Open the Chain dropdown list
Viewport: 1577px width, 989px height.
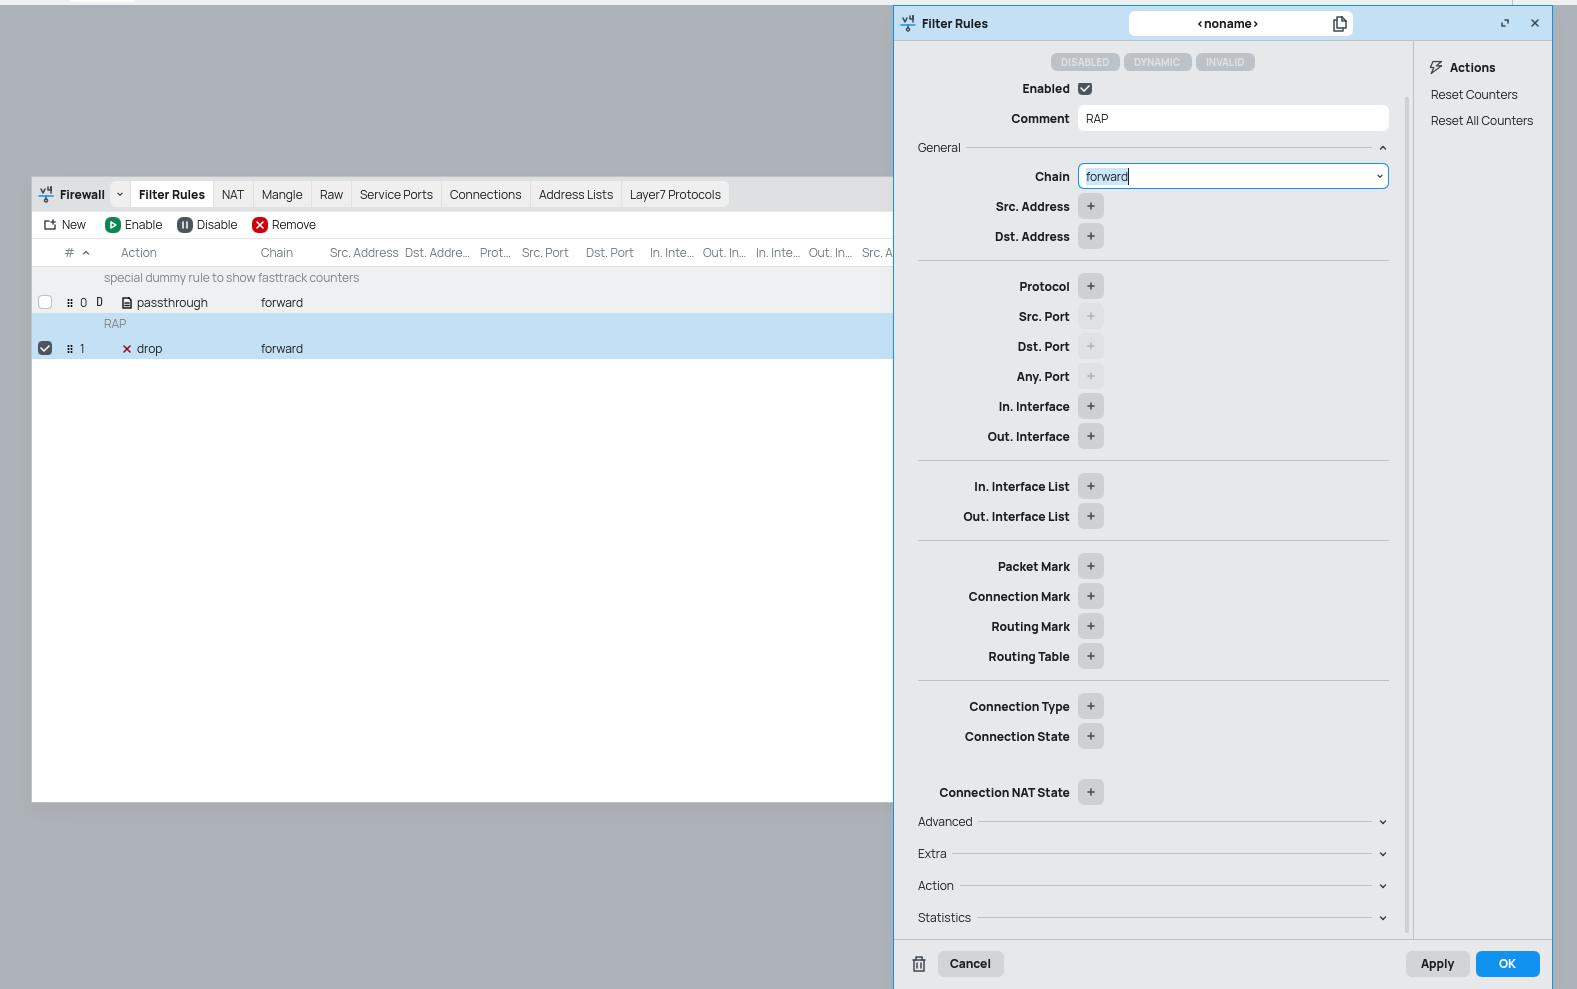pos(1379,177)
